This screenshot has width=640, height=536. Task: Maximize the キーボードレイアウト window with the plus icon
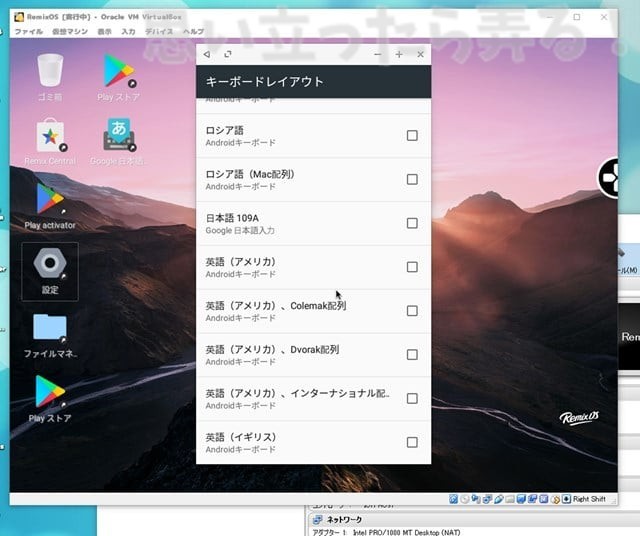[399, 54]
